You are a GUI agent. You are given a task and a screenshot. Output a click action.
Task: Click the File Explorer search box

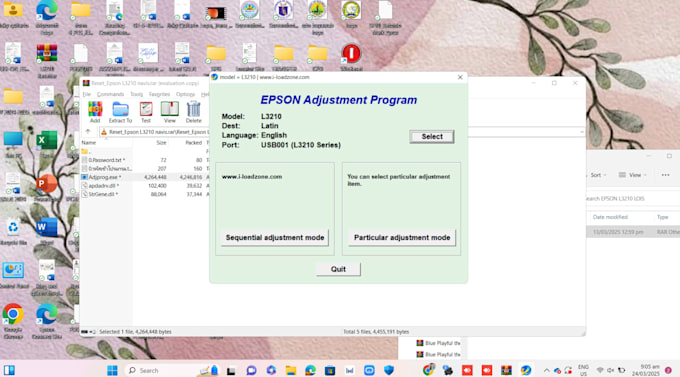point(633,199)
